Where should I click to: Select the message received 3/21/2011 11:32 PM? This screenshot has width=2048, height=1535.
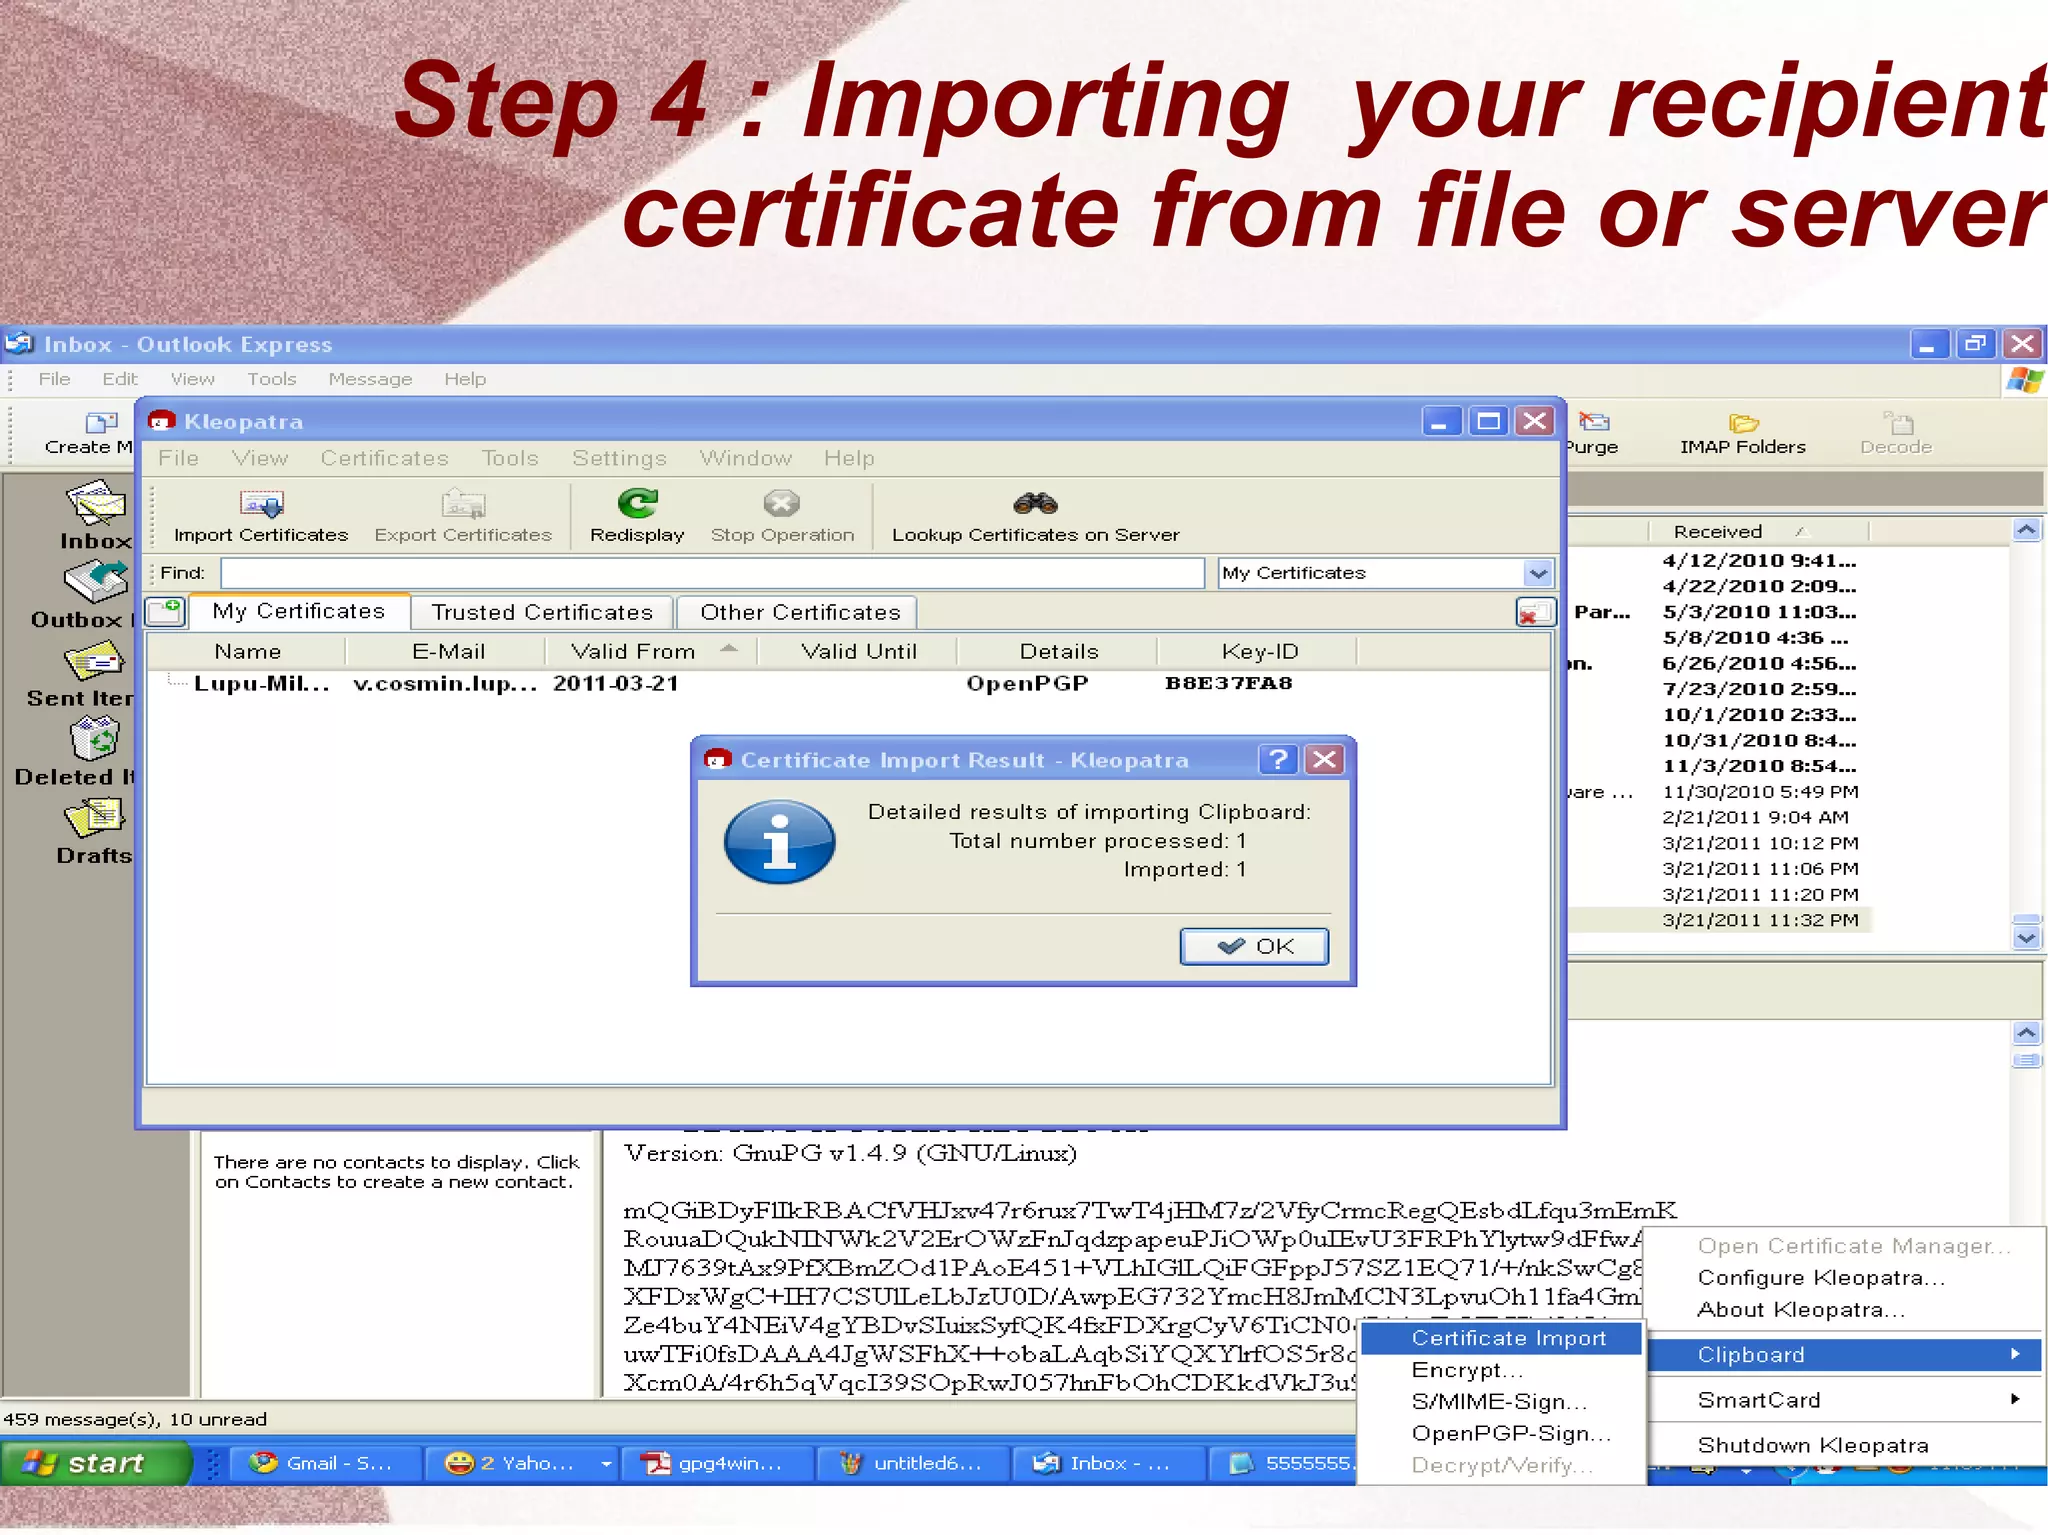tap(1760, 920)
